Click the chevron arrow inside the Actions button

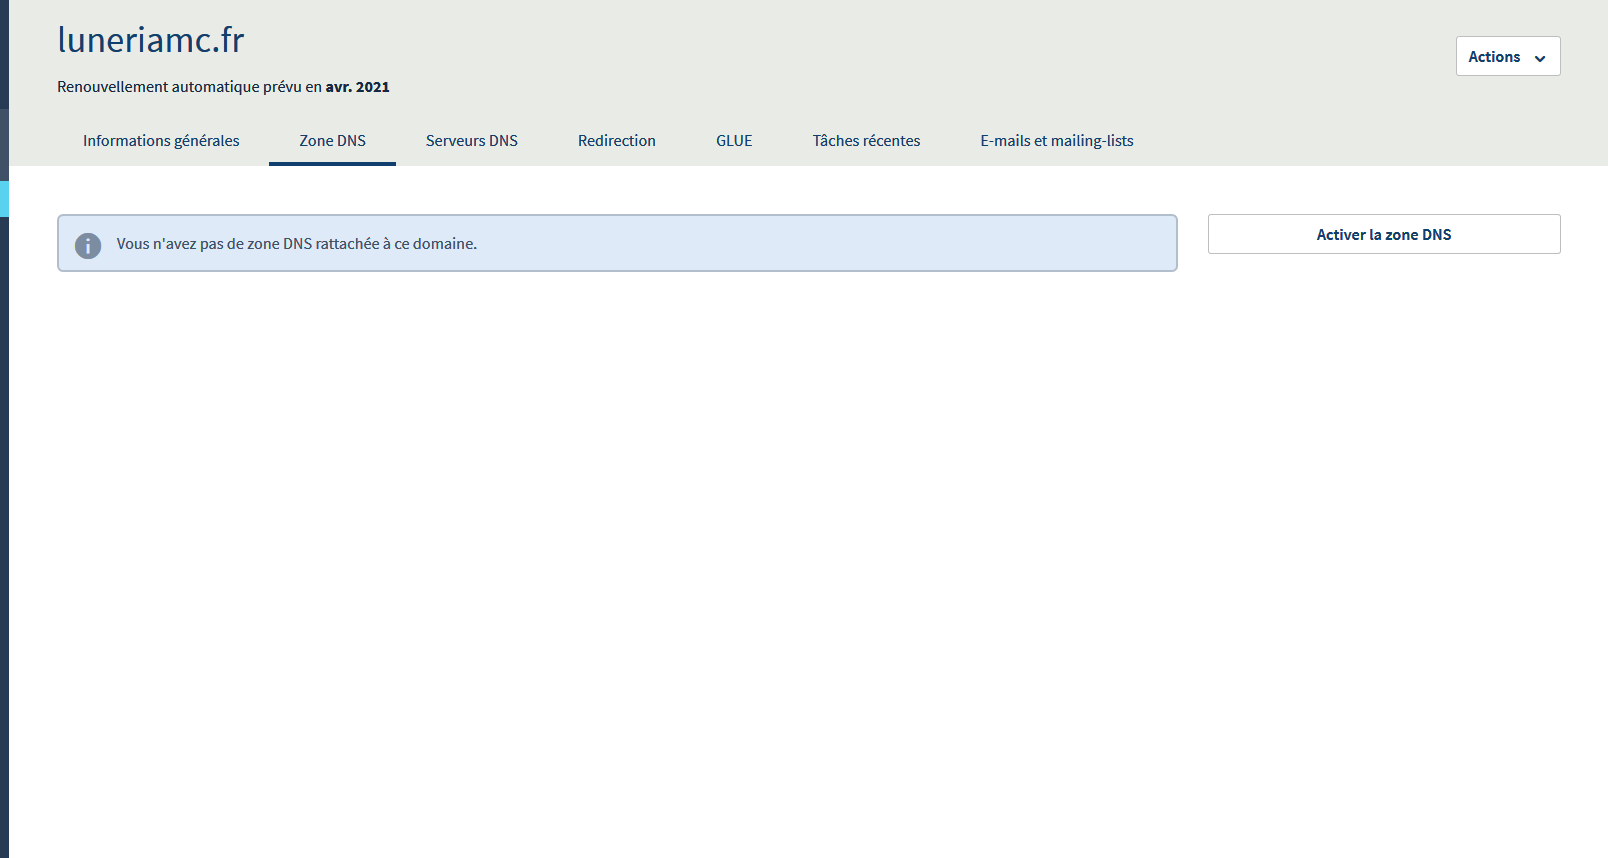1540,59
